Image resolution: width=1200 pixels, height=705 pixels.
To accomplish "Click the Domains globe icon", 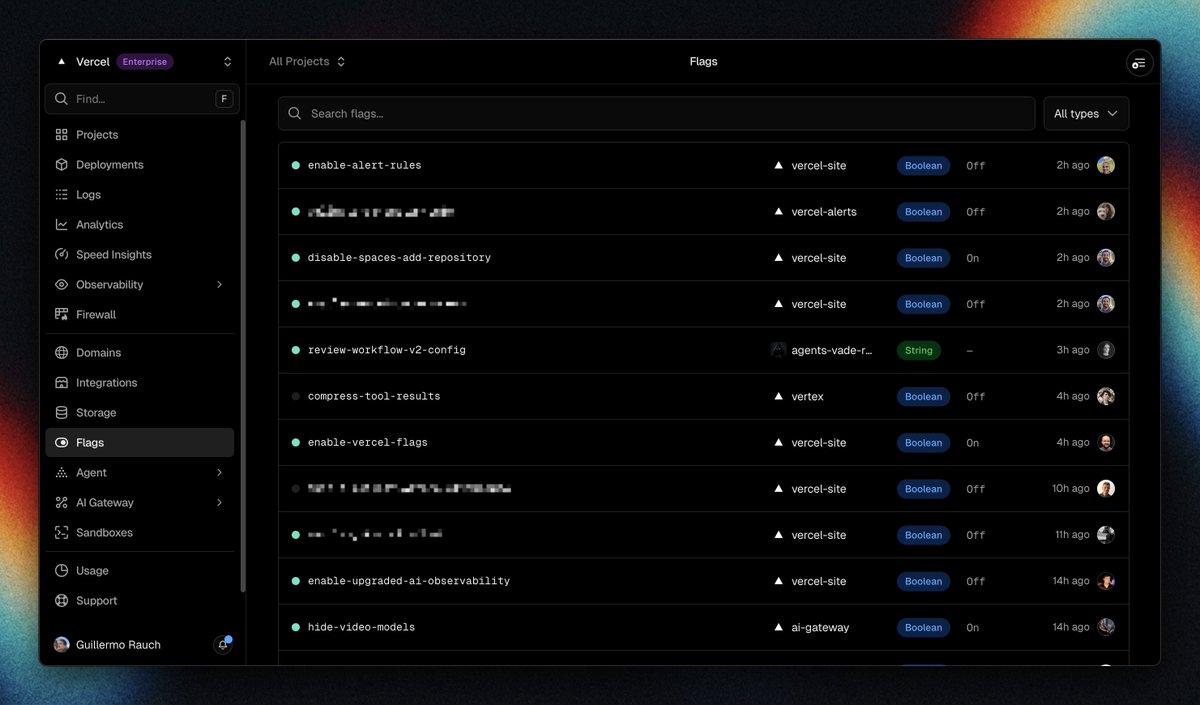I will click(61, 353).
